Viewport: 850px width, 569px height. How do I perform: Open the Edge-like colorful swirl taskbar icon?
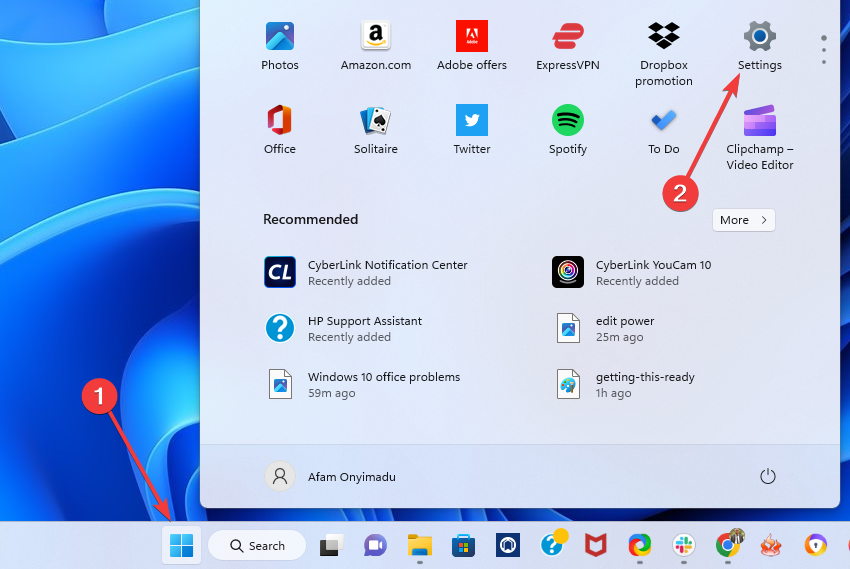(x=640, y=545)
